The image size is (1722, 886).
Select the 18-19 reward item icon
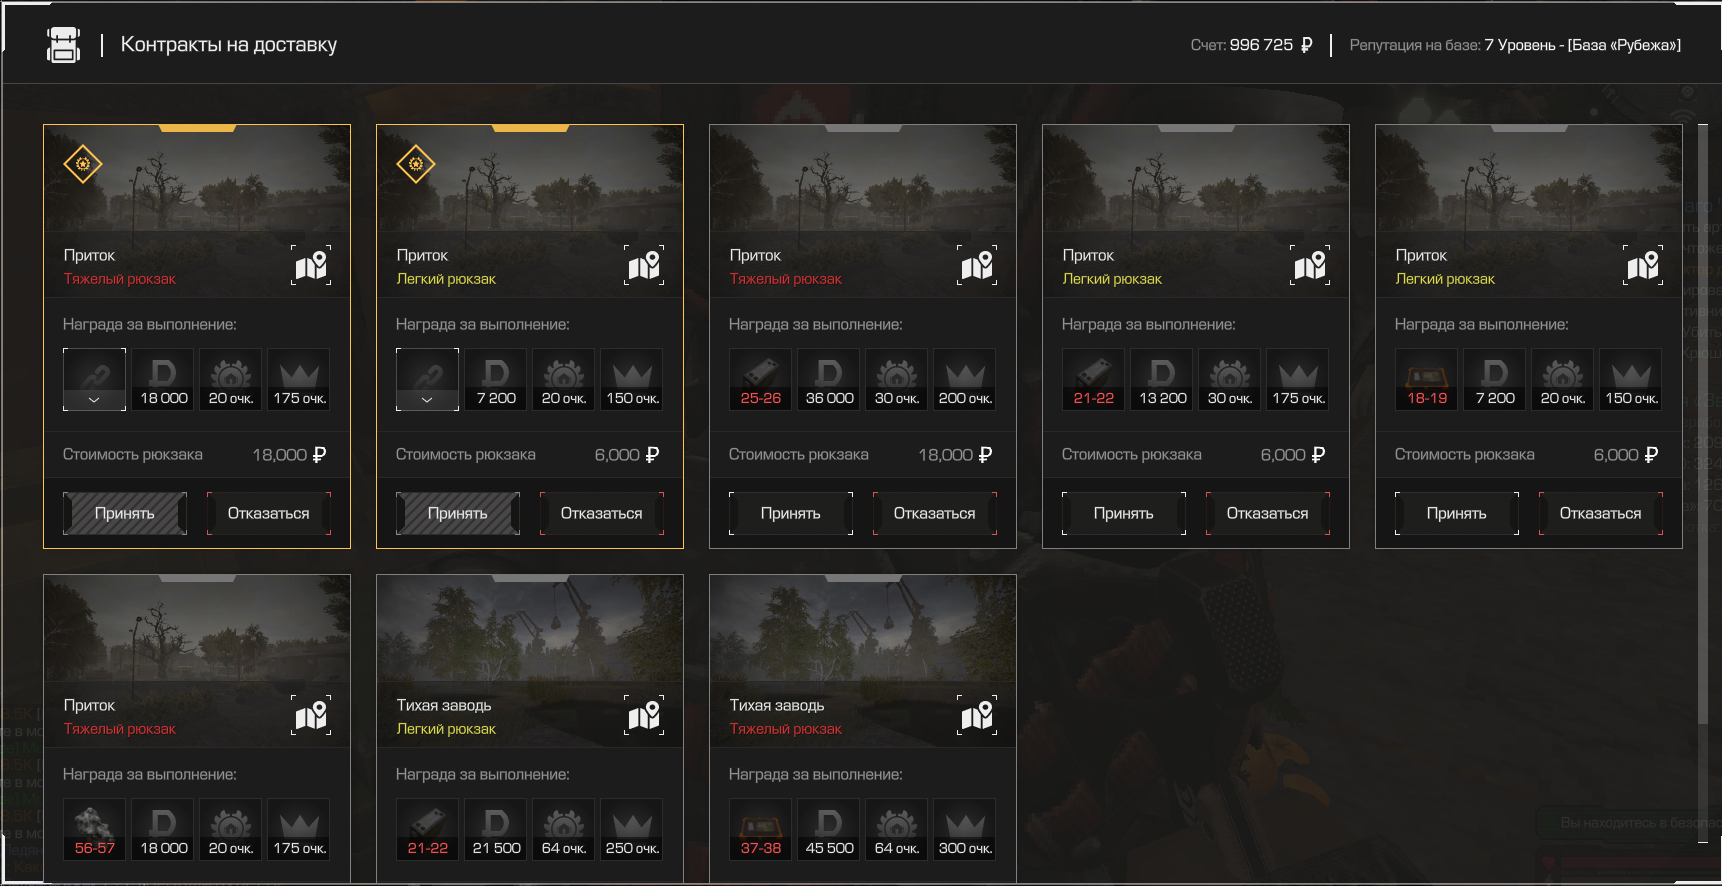1426,379
